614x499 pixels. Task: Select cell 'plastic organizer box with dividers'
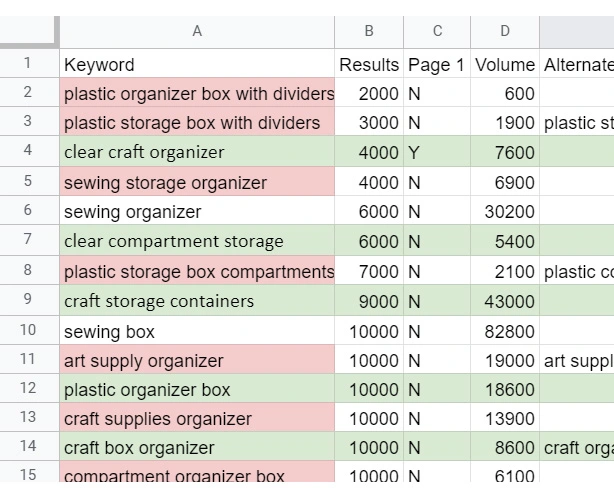[197, 92]
